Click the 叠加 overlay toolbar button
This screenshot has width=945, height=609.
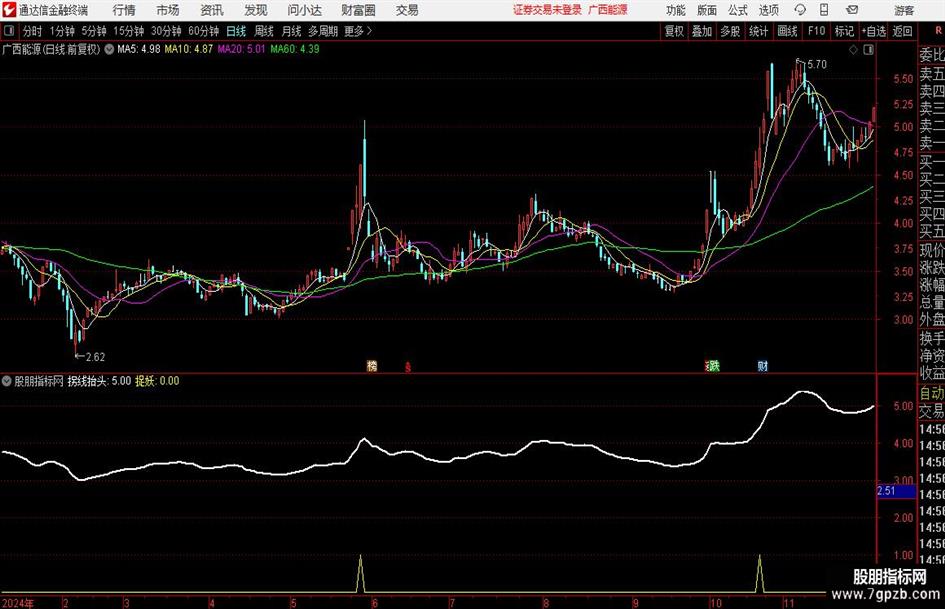[x=702, y=31]
